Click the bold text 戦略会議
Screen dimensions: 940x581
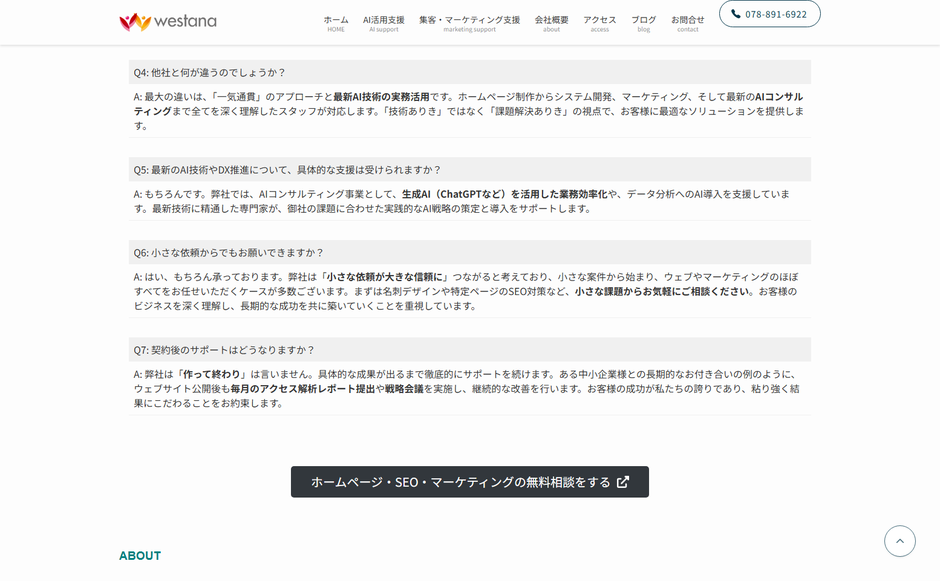click(x=404, y=389)
